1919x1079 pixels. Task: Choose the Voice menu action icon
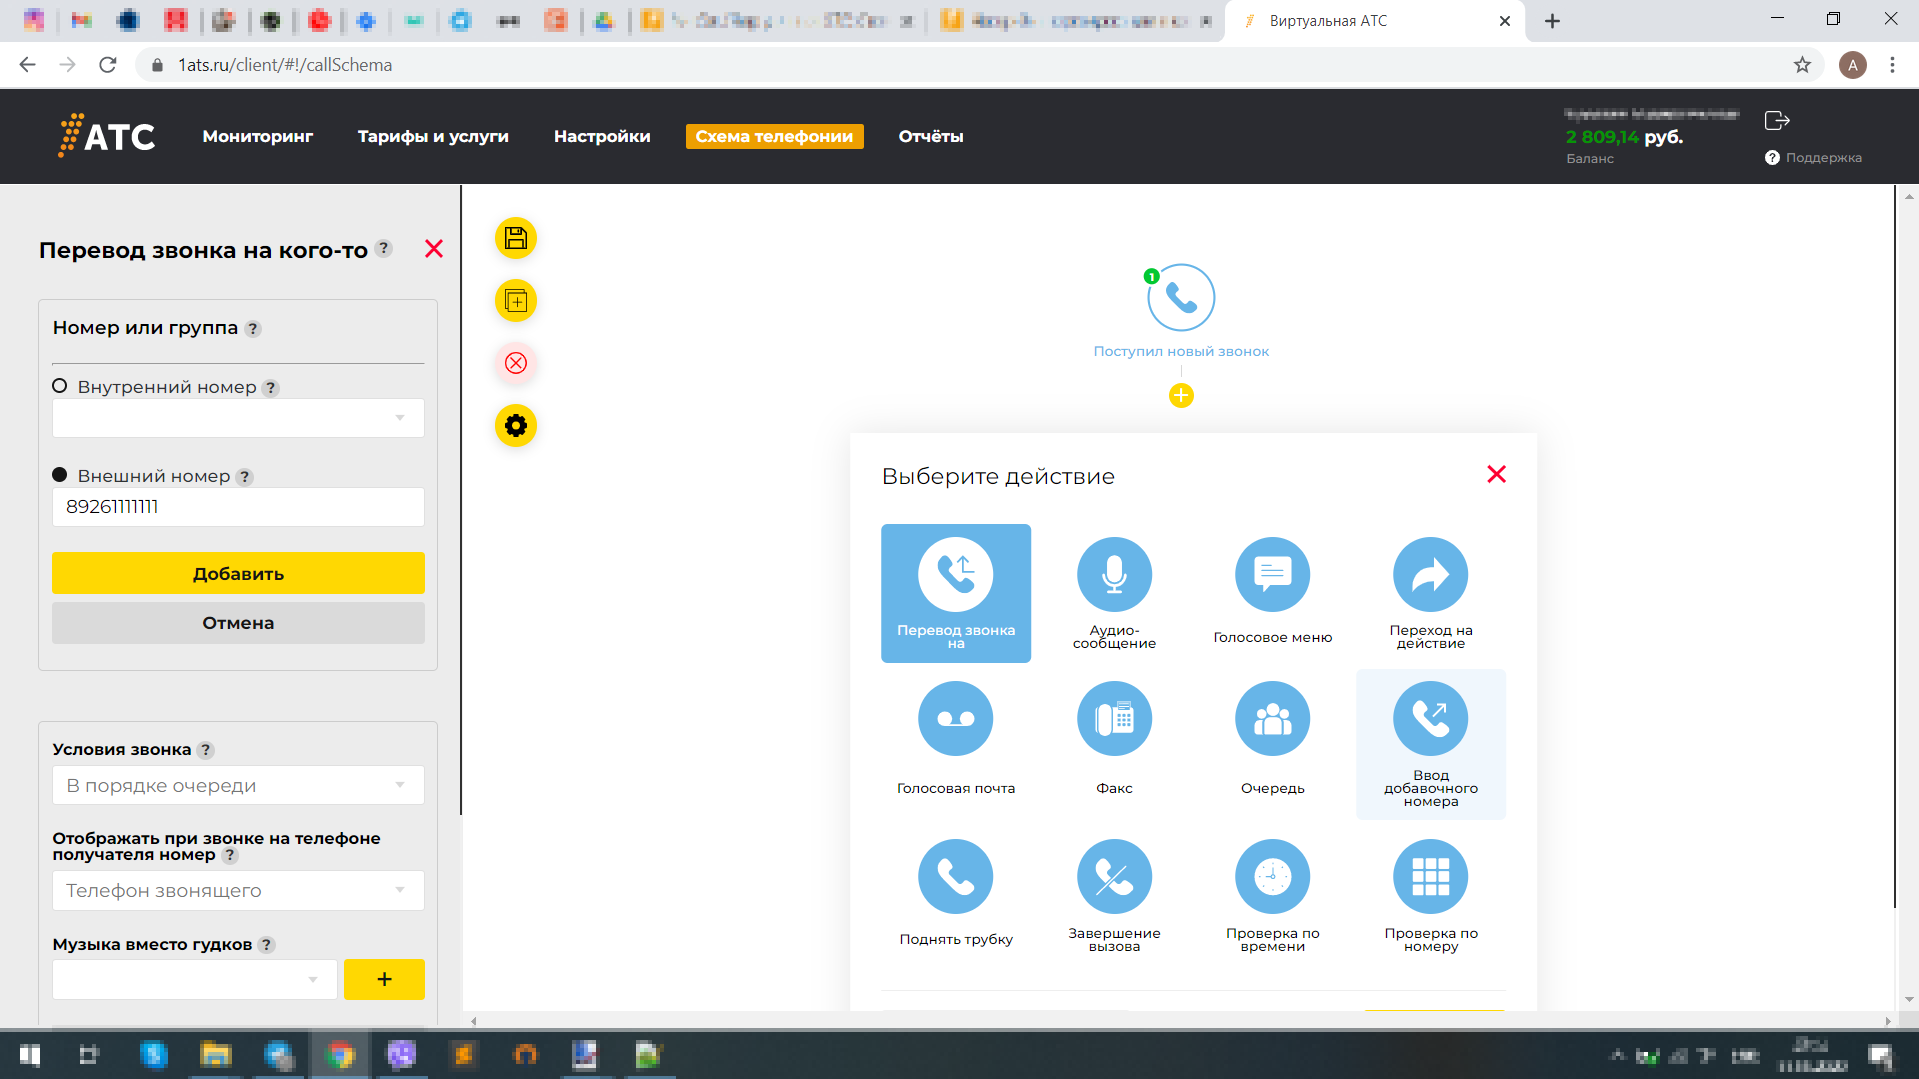tap(1272, 575)
